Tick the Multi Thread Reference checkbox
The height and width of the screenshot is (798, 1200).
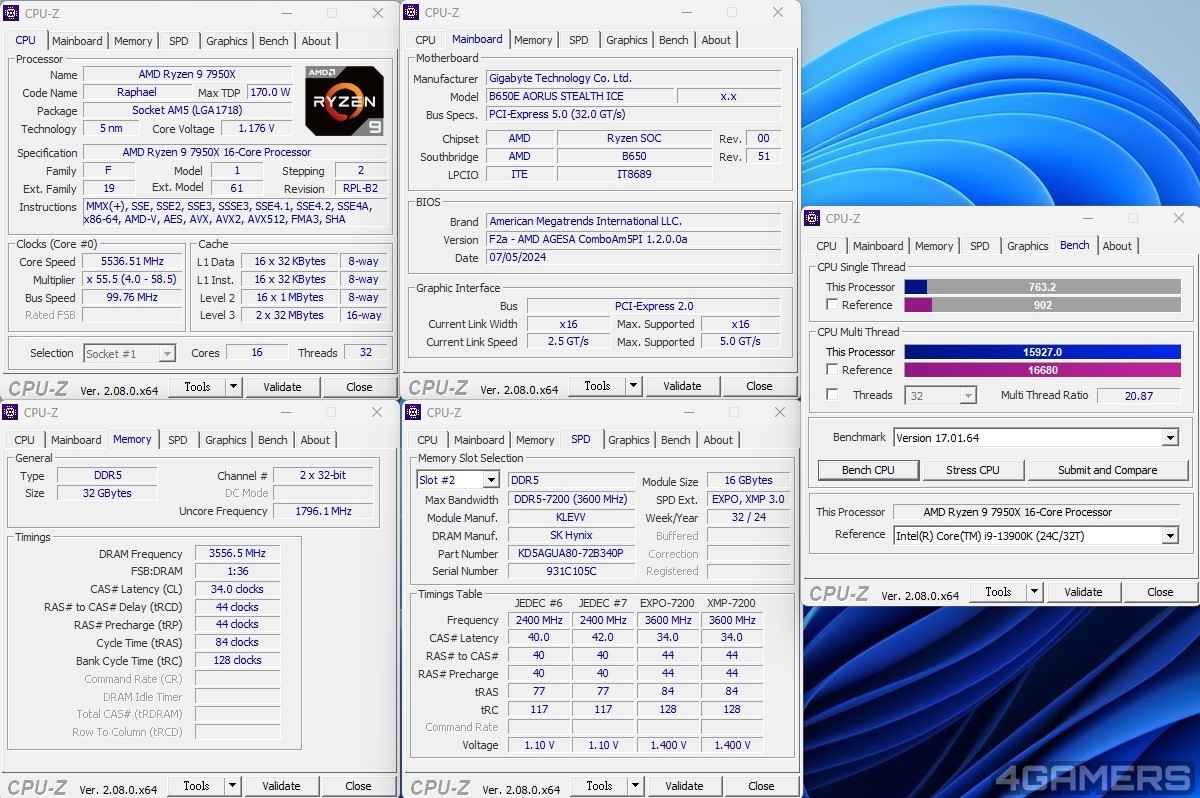tap(832, 370)
